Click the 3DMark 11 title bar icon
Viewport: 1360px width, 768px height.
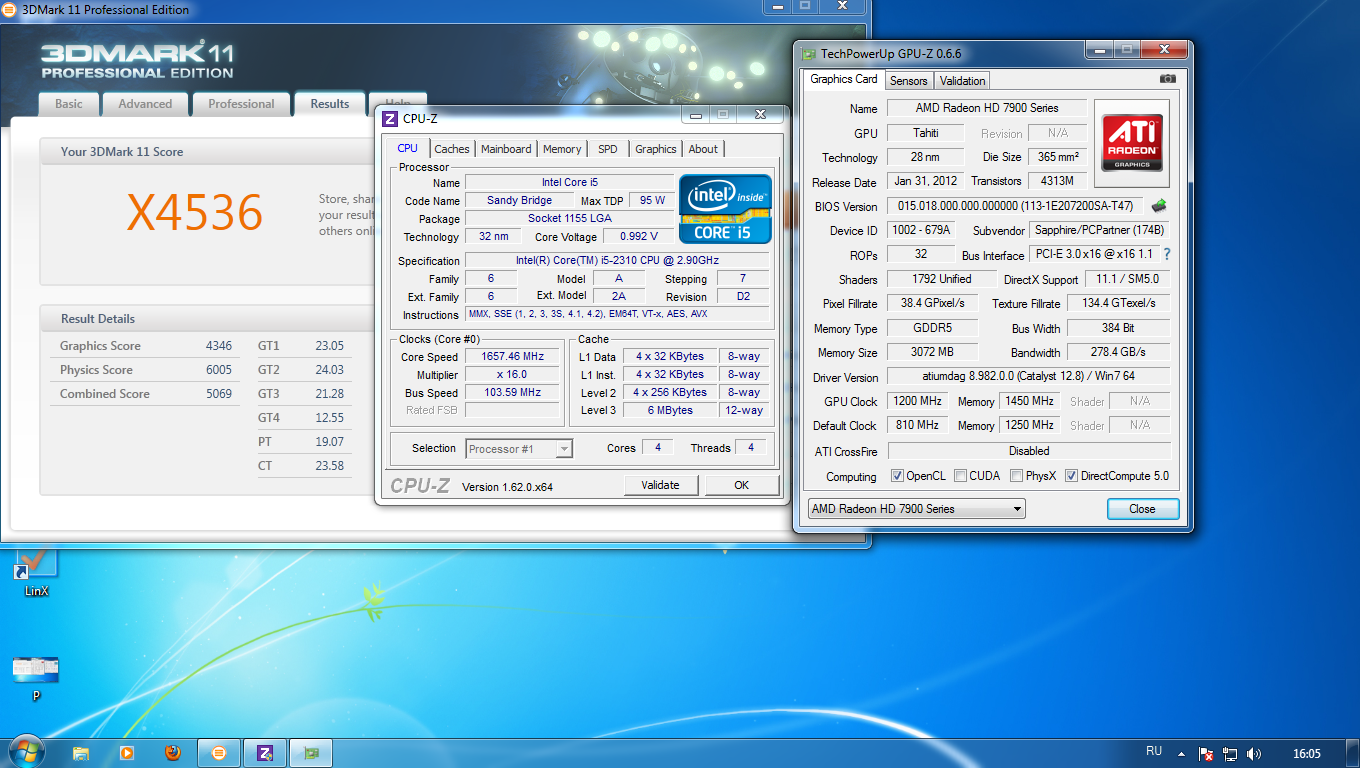coord(9,10)
